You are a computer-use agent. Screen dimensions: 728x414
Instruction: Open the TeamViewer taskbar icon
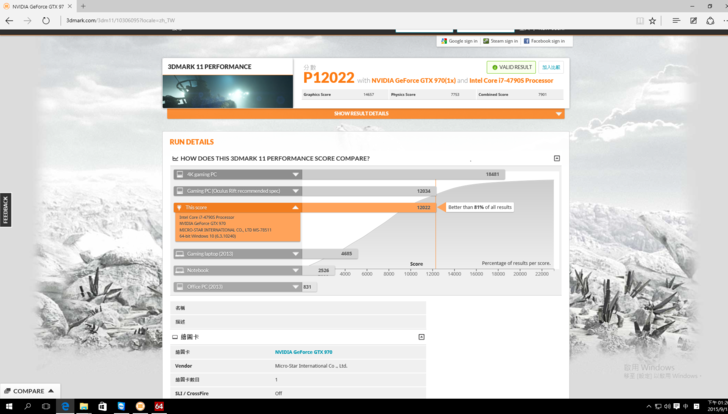[x=121, y=406]
